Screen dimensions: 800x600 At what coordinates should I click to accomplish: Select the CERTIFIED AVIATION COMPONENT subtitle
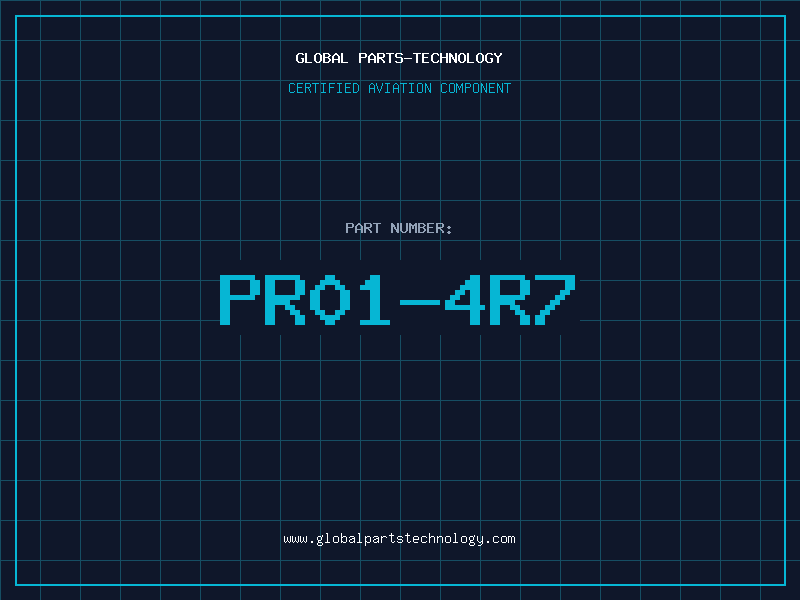coord(399,88)
